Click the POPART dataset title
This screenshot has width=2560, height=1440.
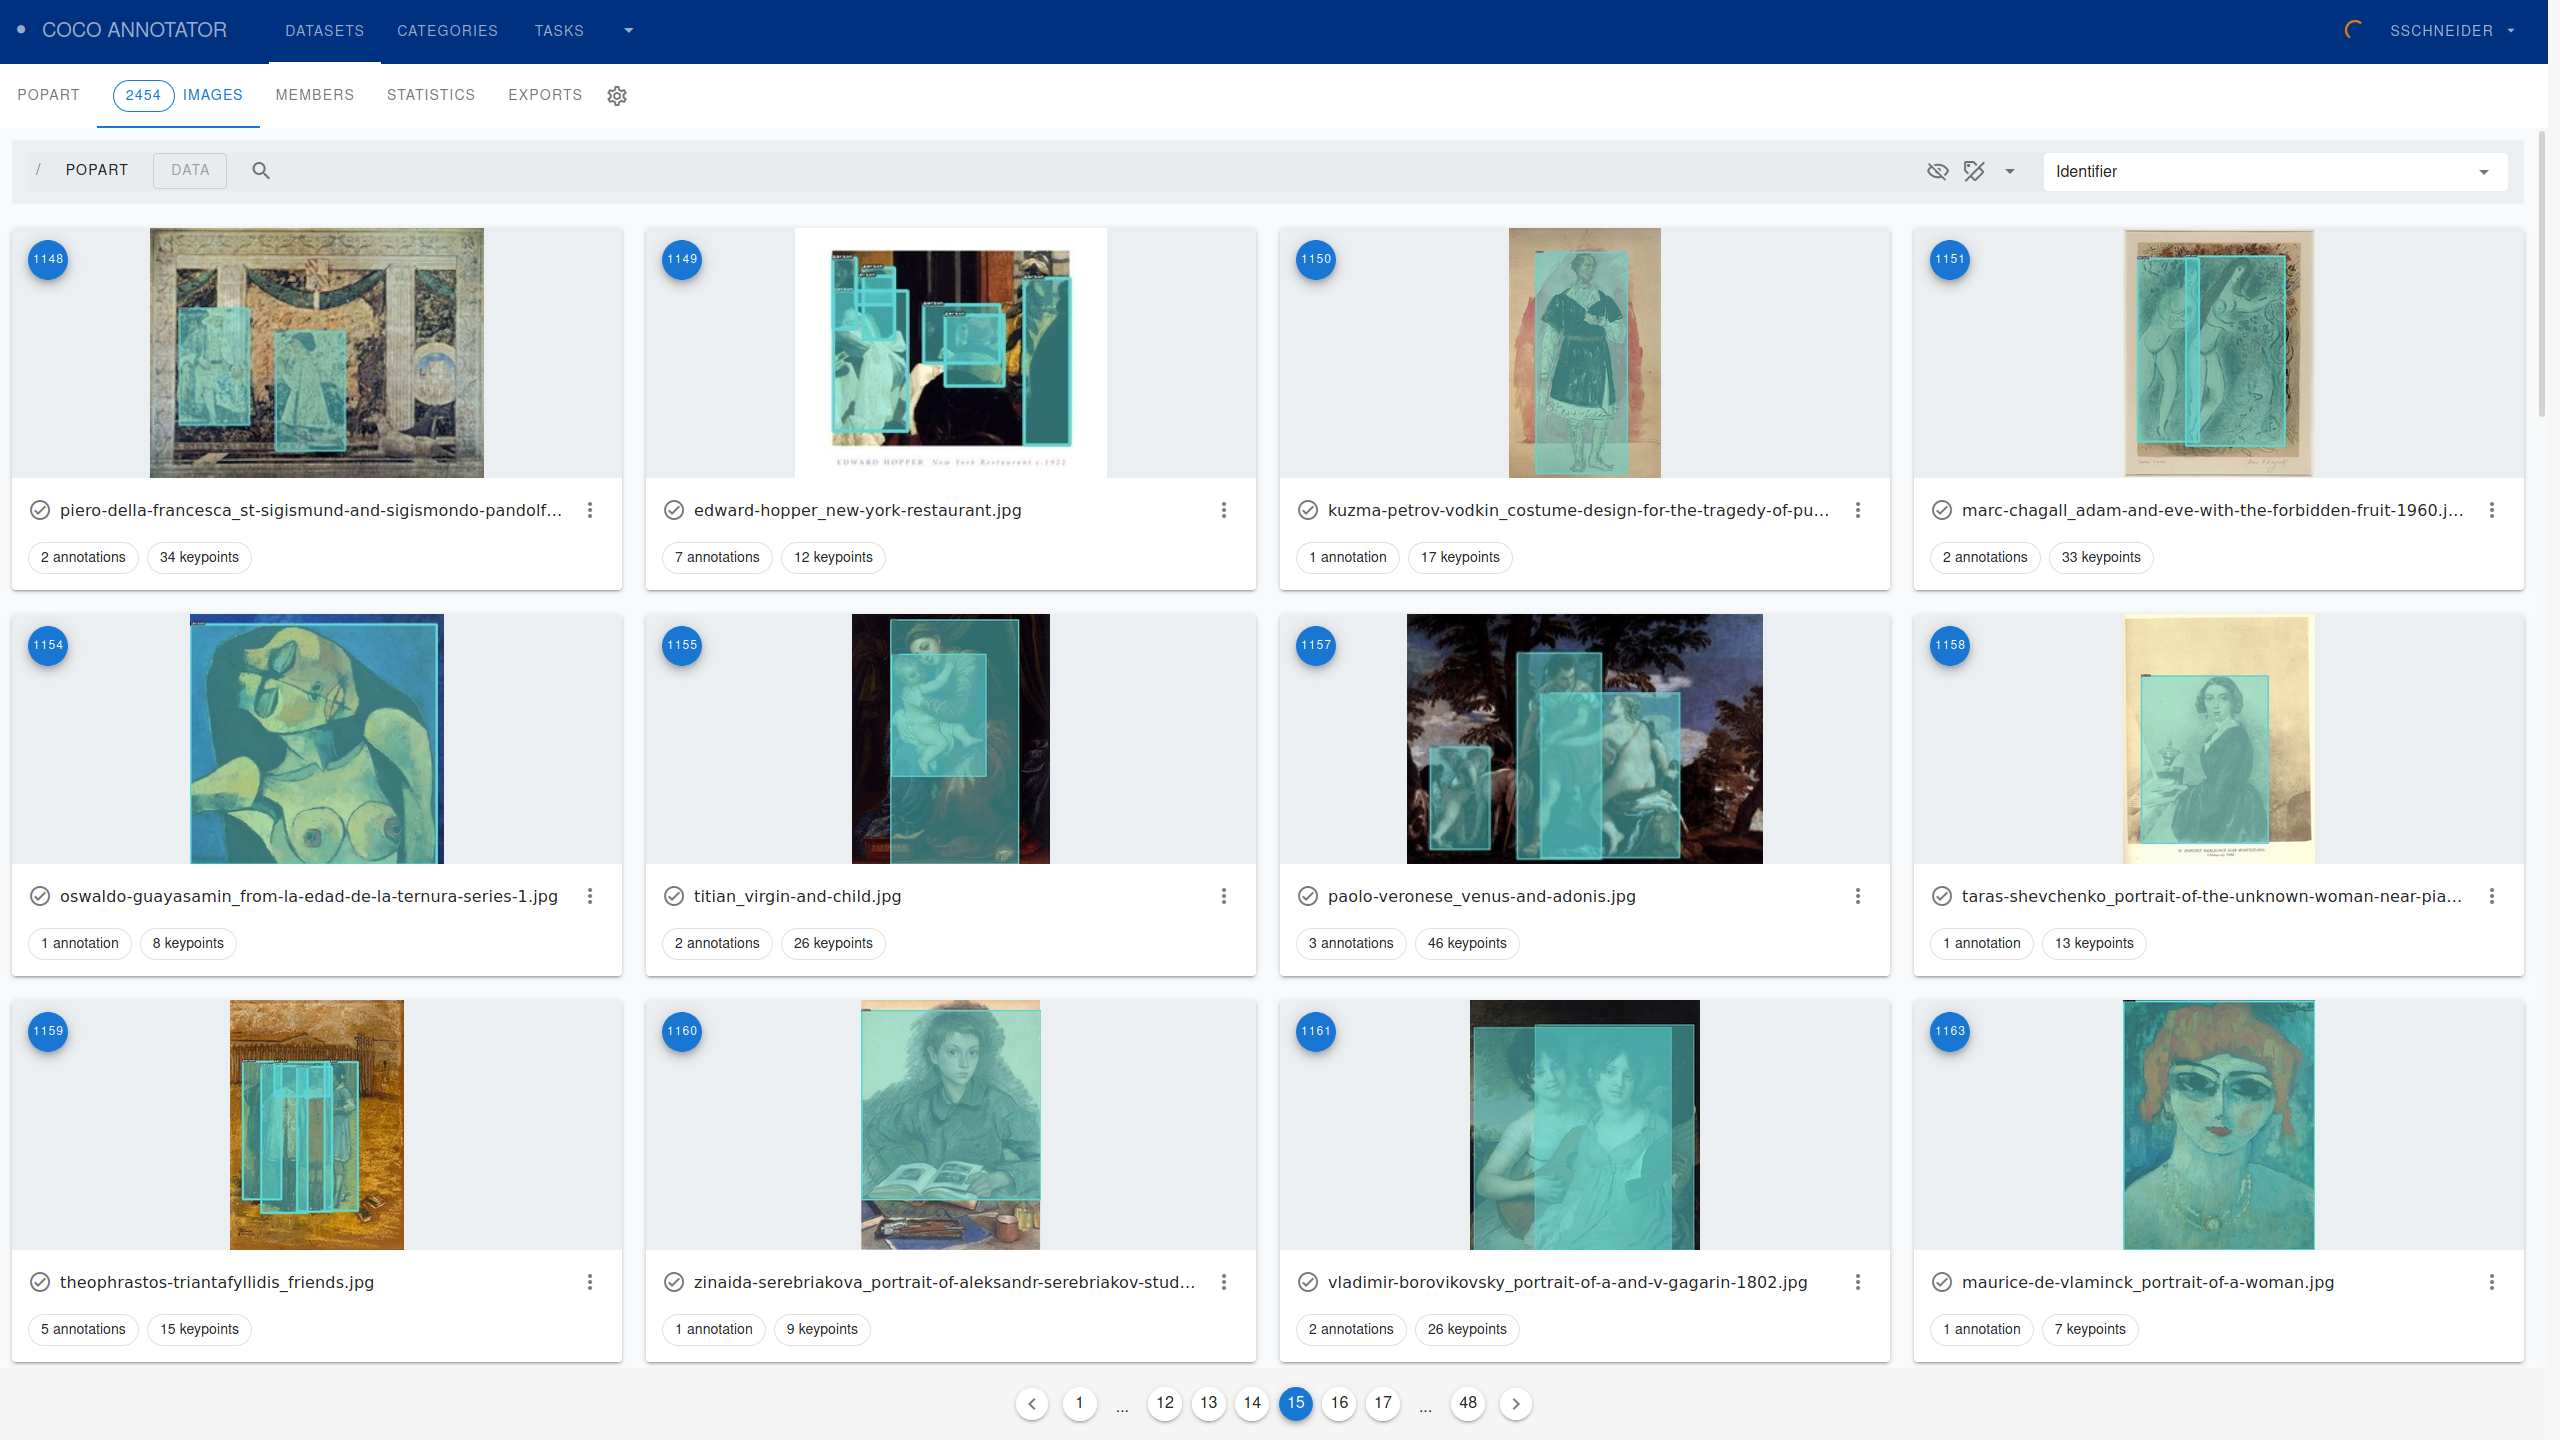click(48, 95)
